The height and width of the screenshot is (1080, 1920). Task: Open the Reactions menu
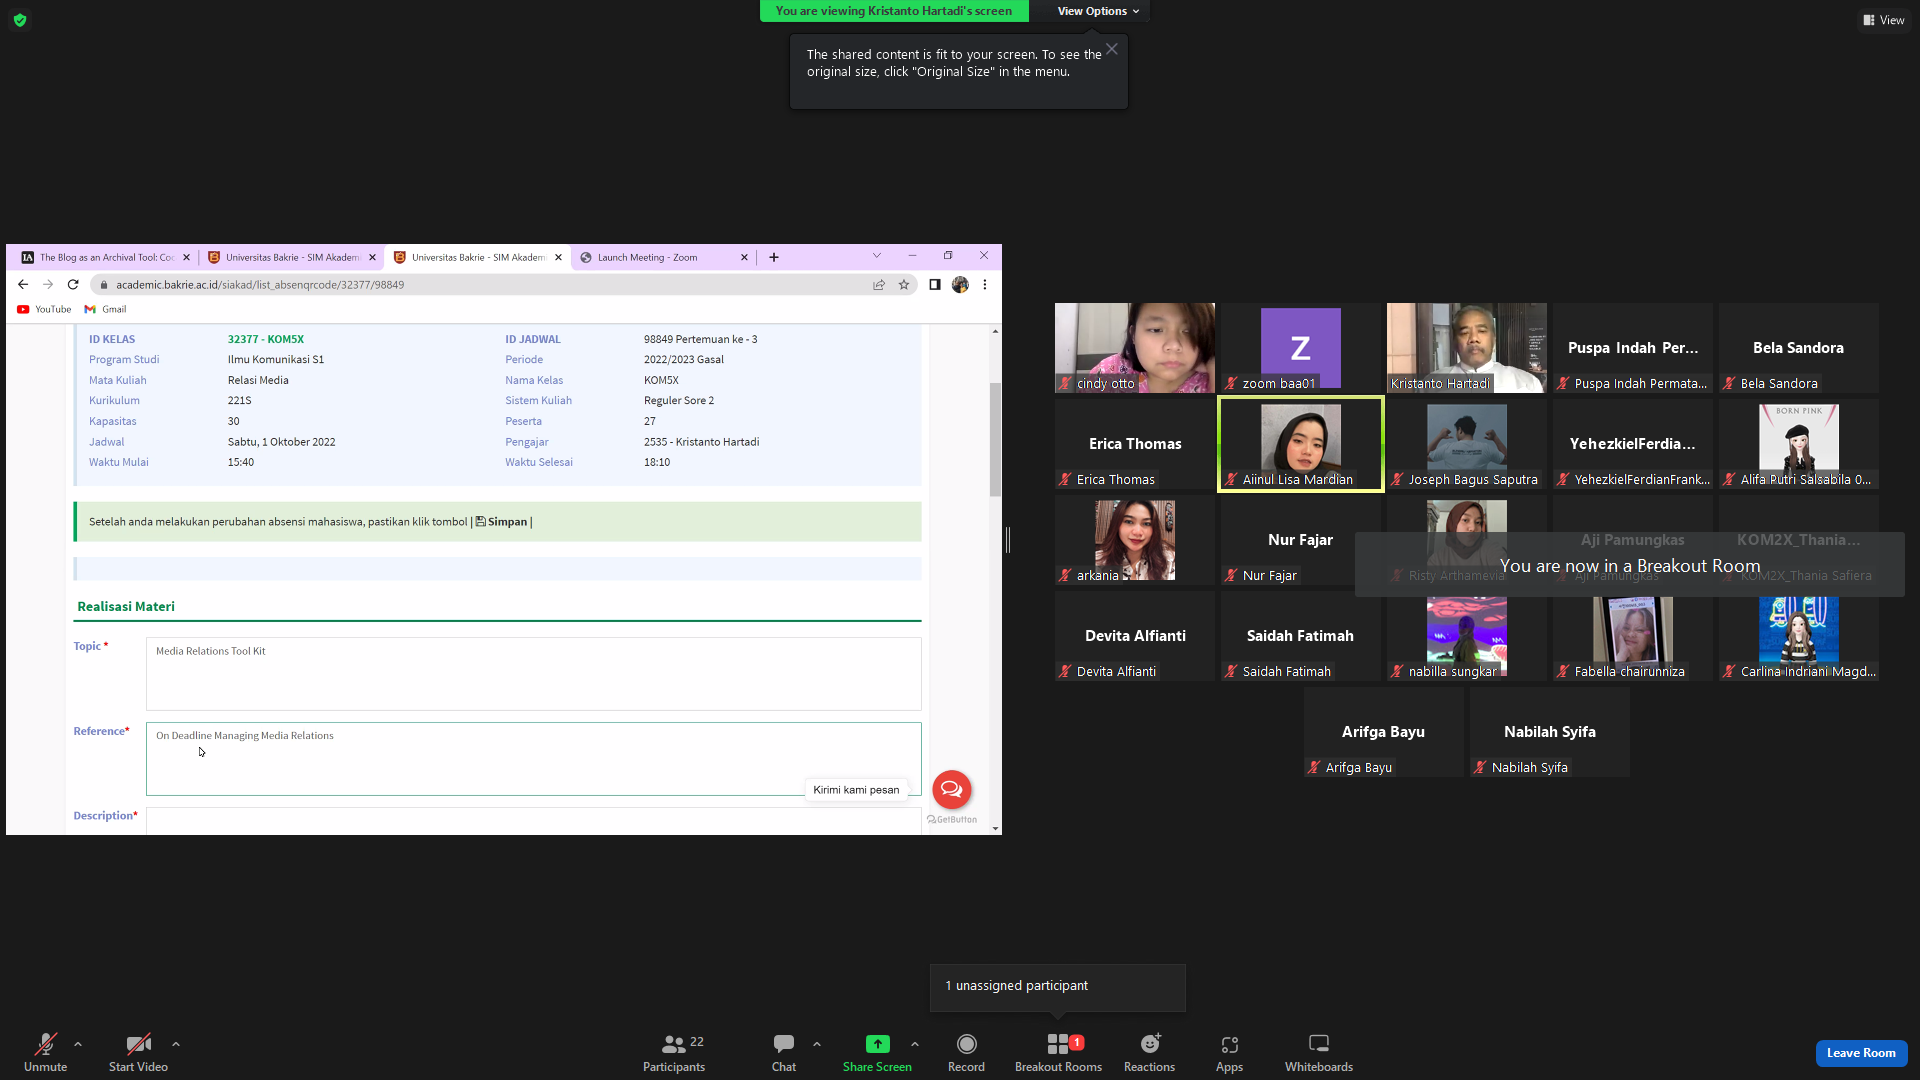pos(1149,1052)
